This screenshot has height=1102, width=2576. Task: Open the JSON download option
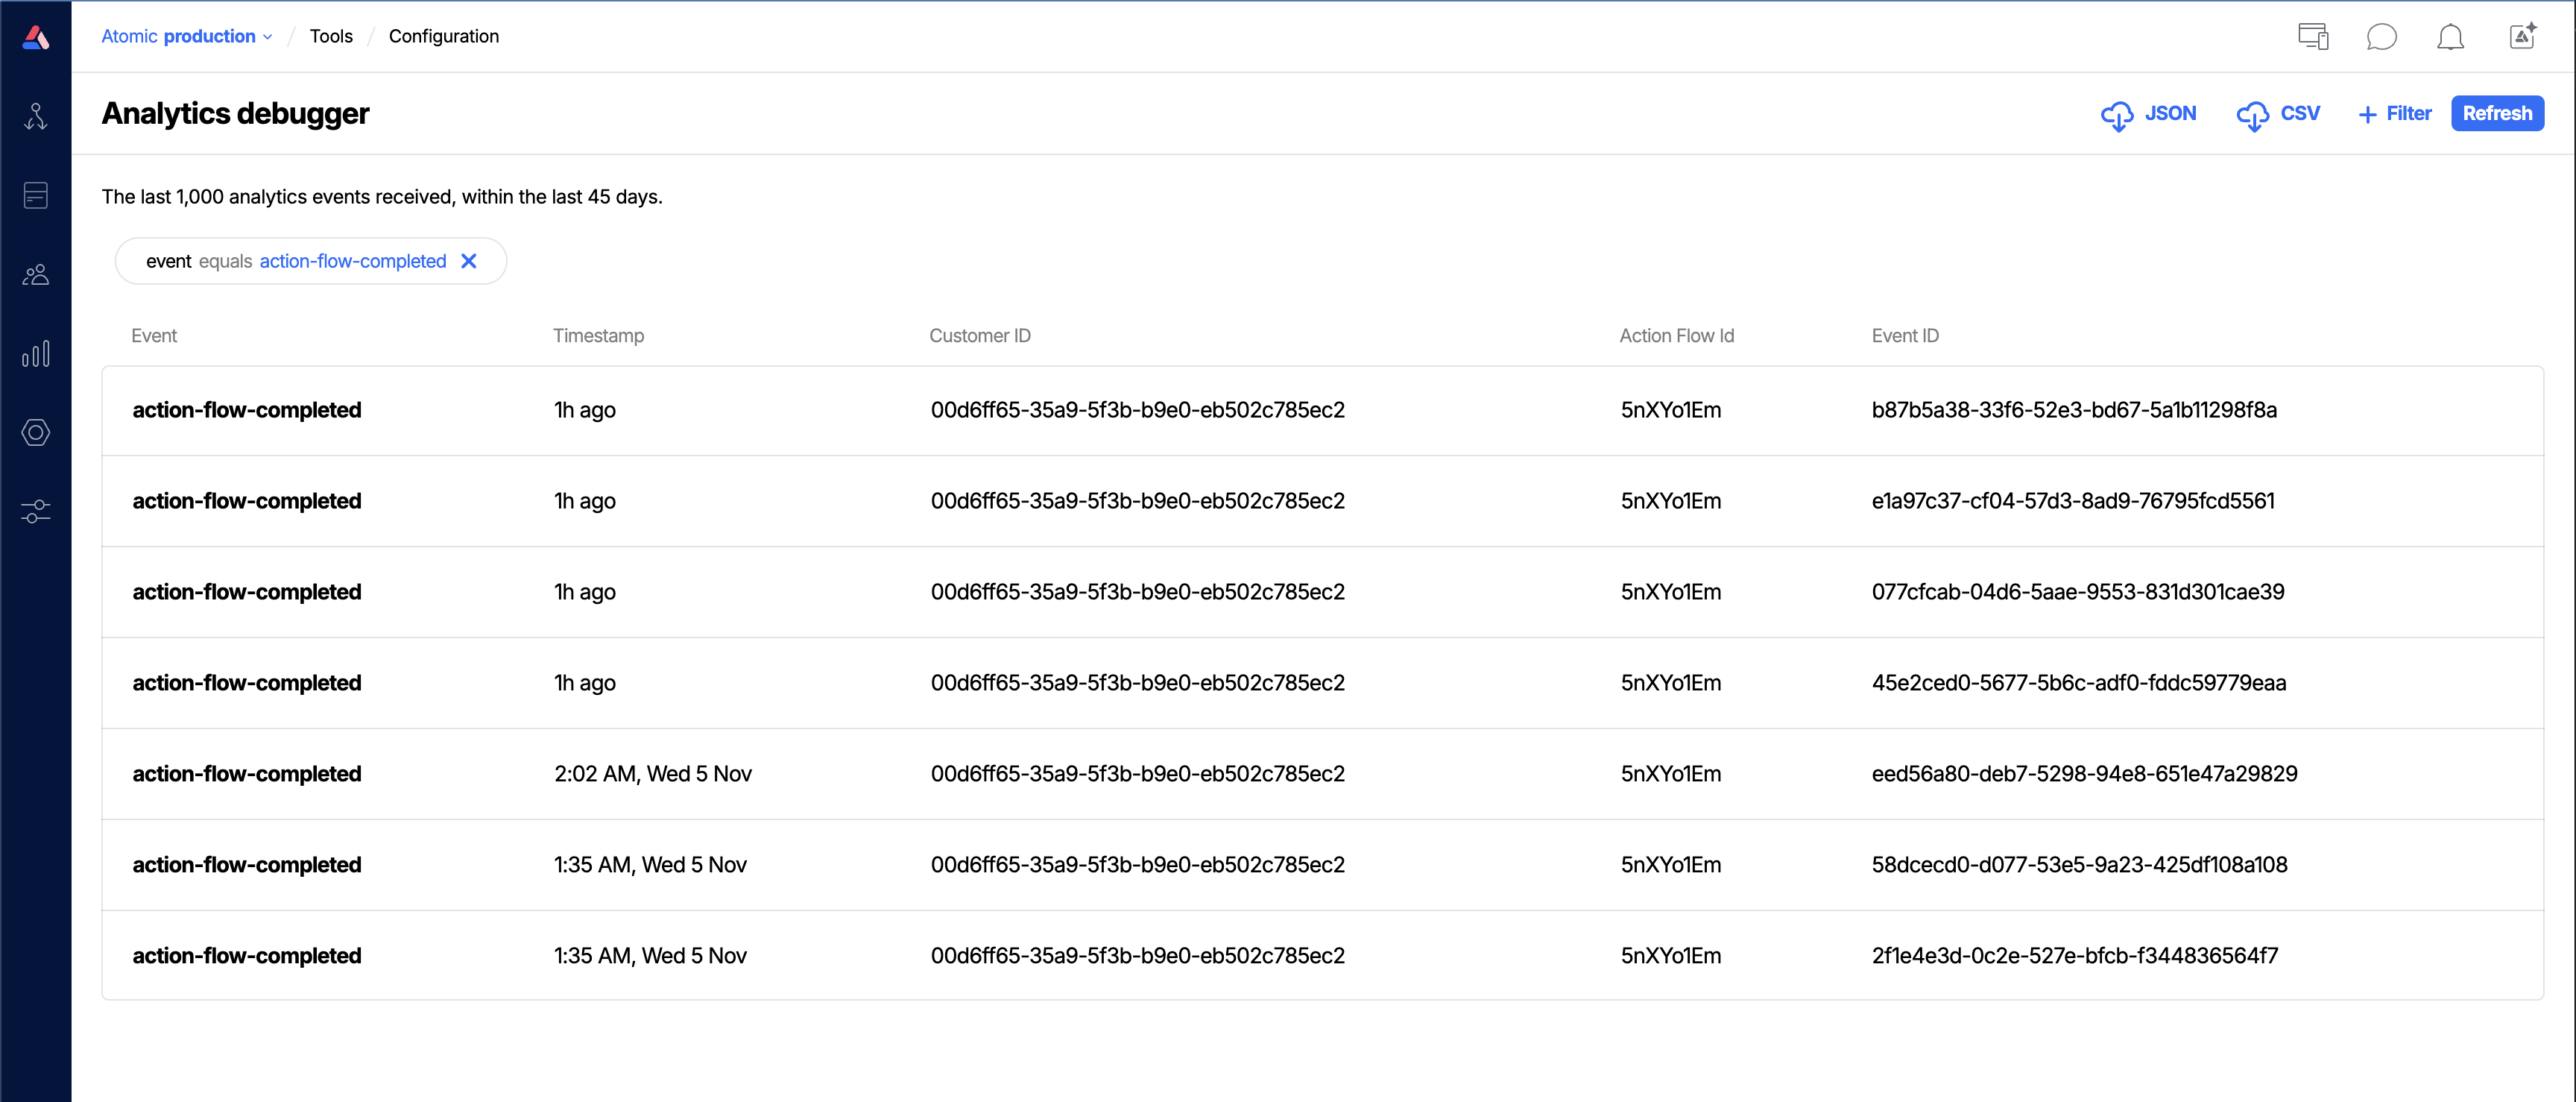tap(2150, 113)
